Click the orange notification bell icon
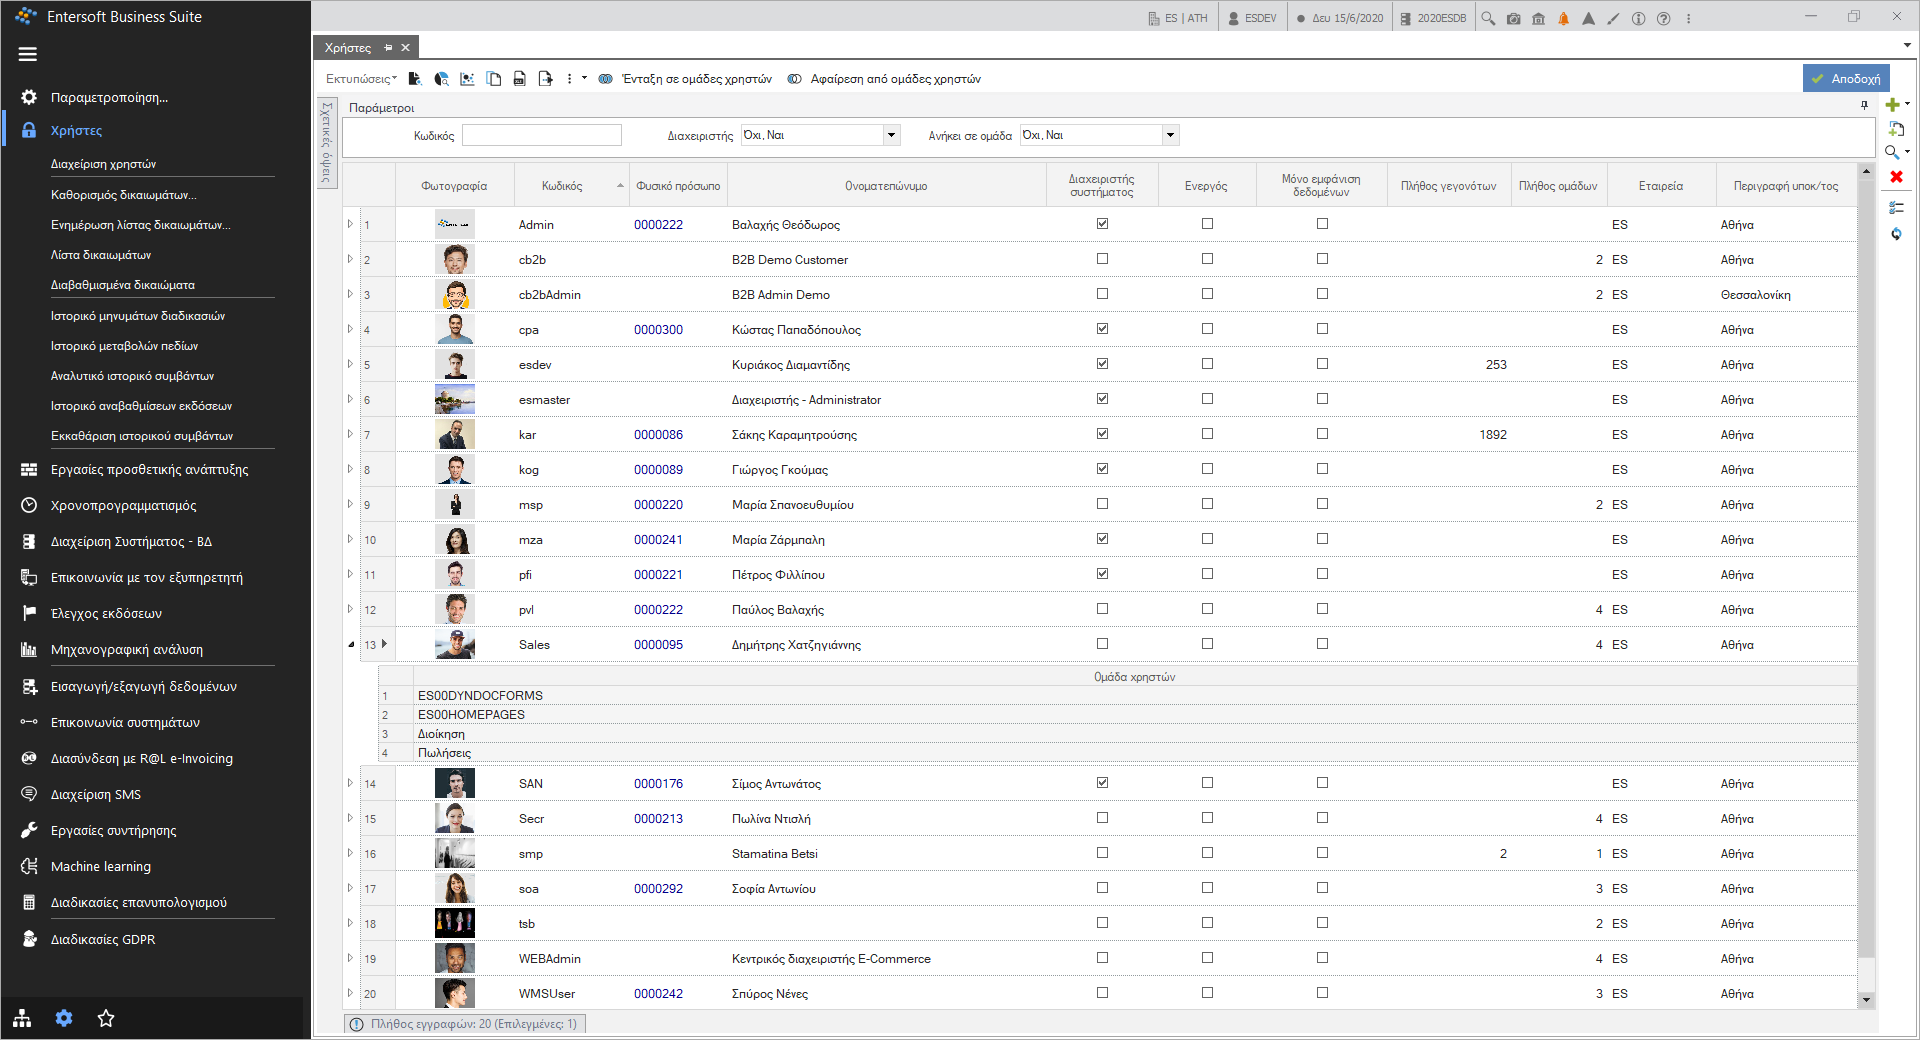Viewport: 1920px width, 1040px height. [x=1563, y=19]
